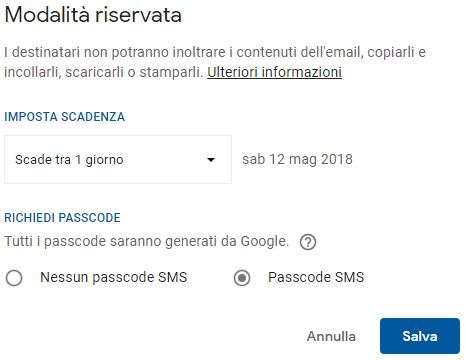Click the word "Google" in passcode note

(x=265, y=241)
